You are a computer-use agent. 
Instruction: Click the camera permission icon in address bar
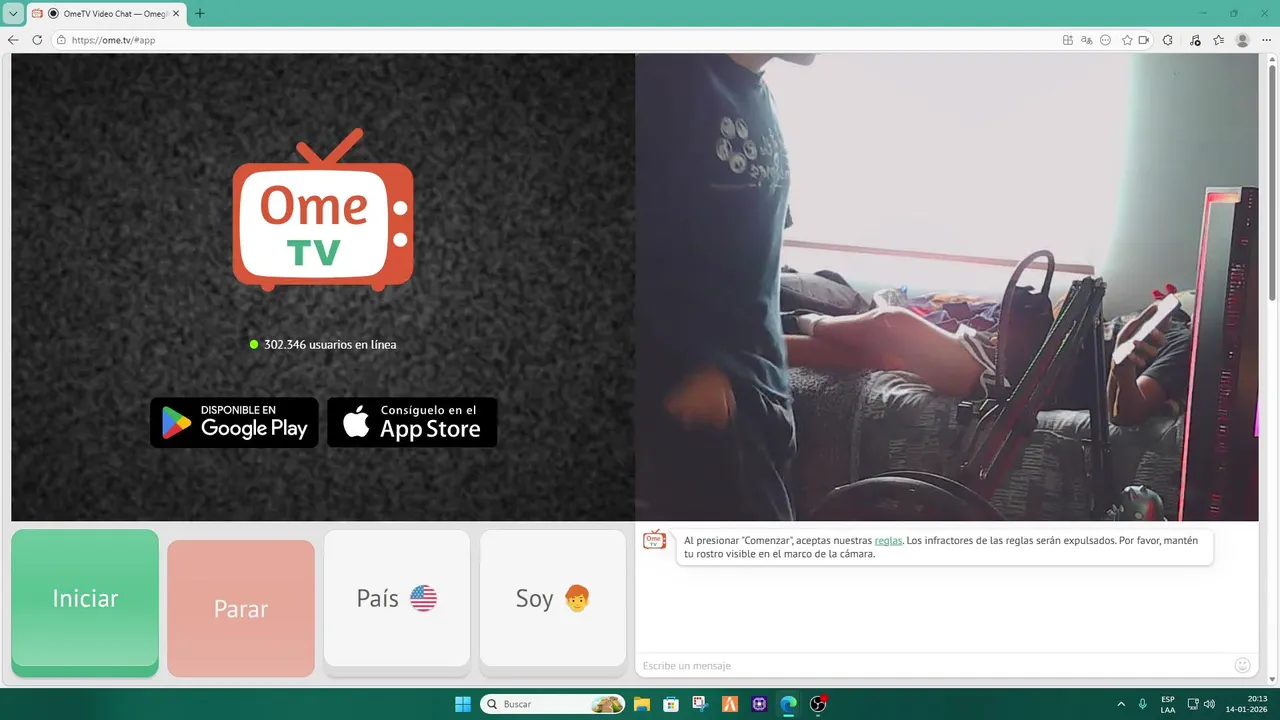click(x=1143, y=40)
